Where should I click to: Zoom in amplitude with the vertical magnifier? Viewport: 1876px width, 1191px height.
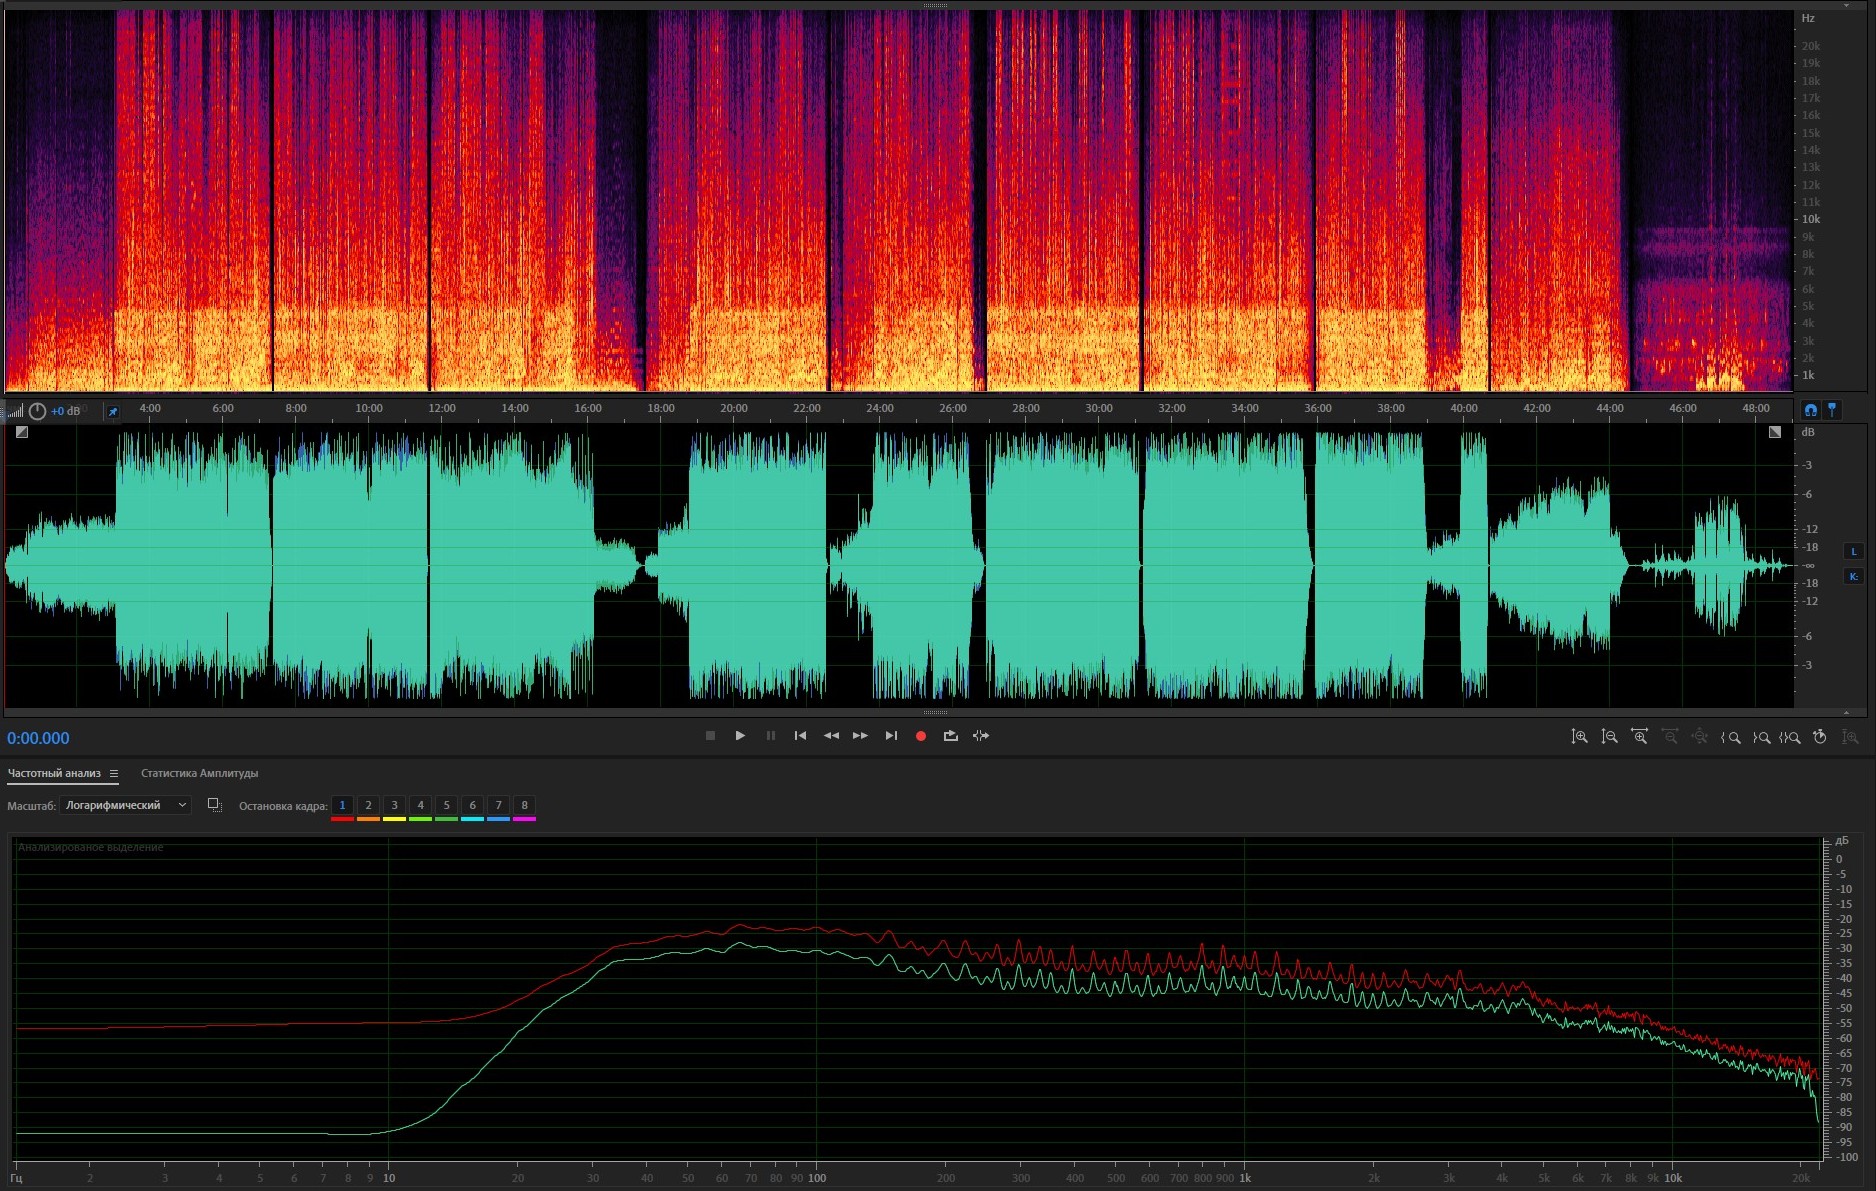(1579, 737)
